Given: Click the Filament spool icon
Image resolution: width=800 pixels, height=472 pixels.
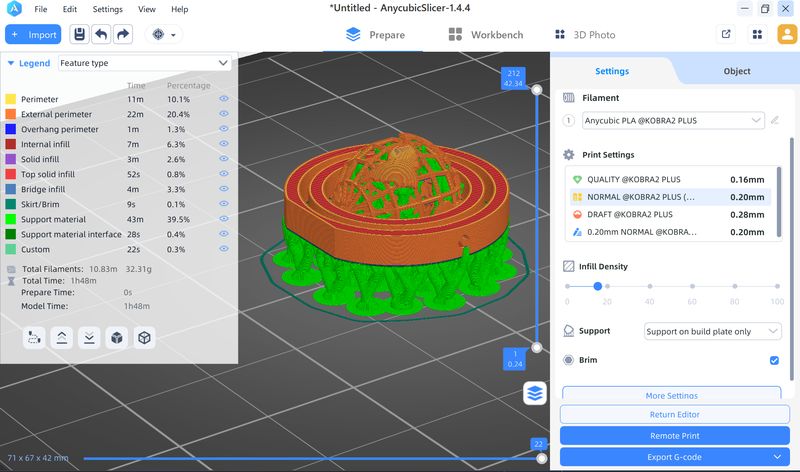Looking at the screenshot, I should point(568,97).
